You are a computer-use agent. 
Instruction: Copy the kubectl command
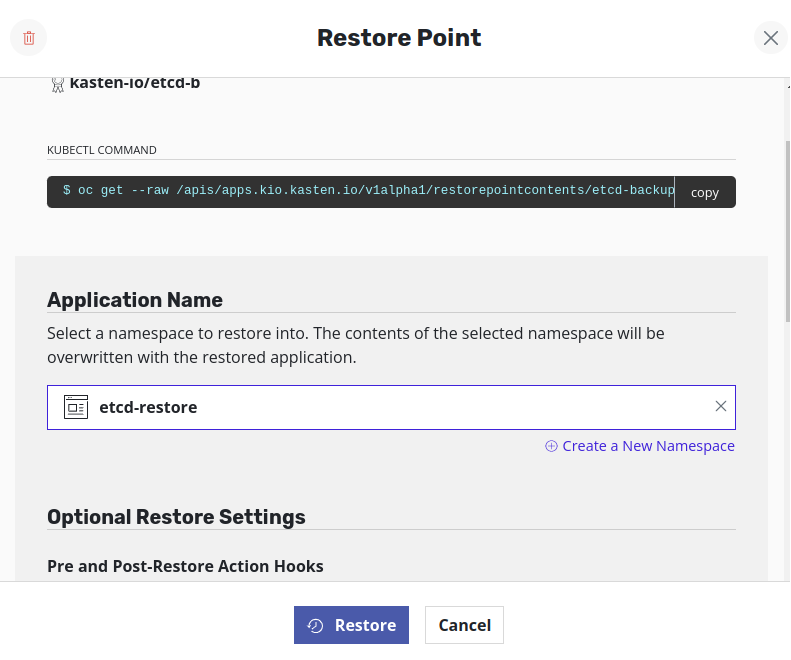point(704,192)
